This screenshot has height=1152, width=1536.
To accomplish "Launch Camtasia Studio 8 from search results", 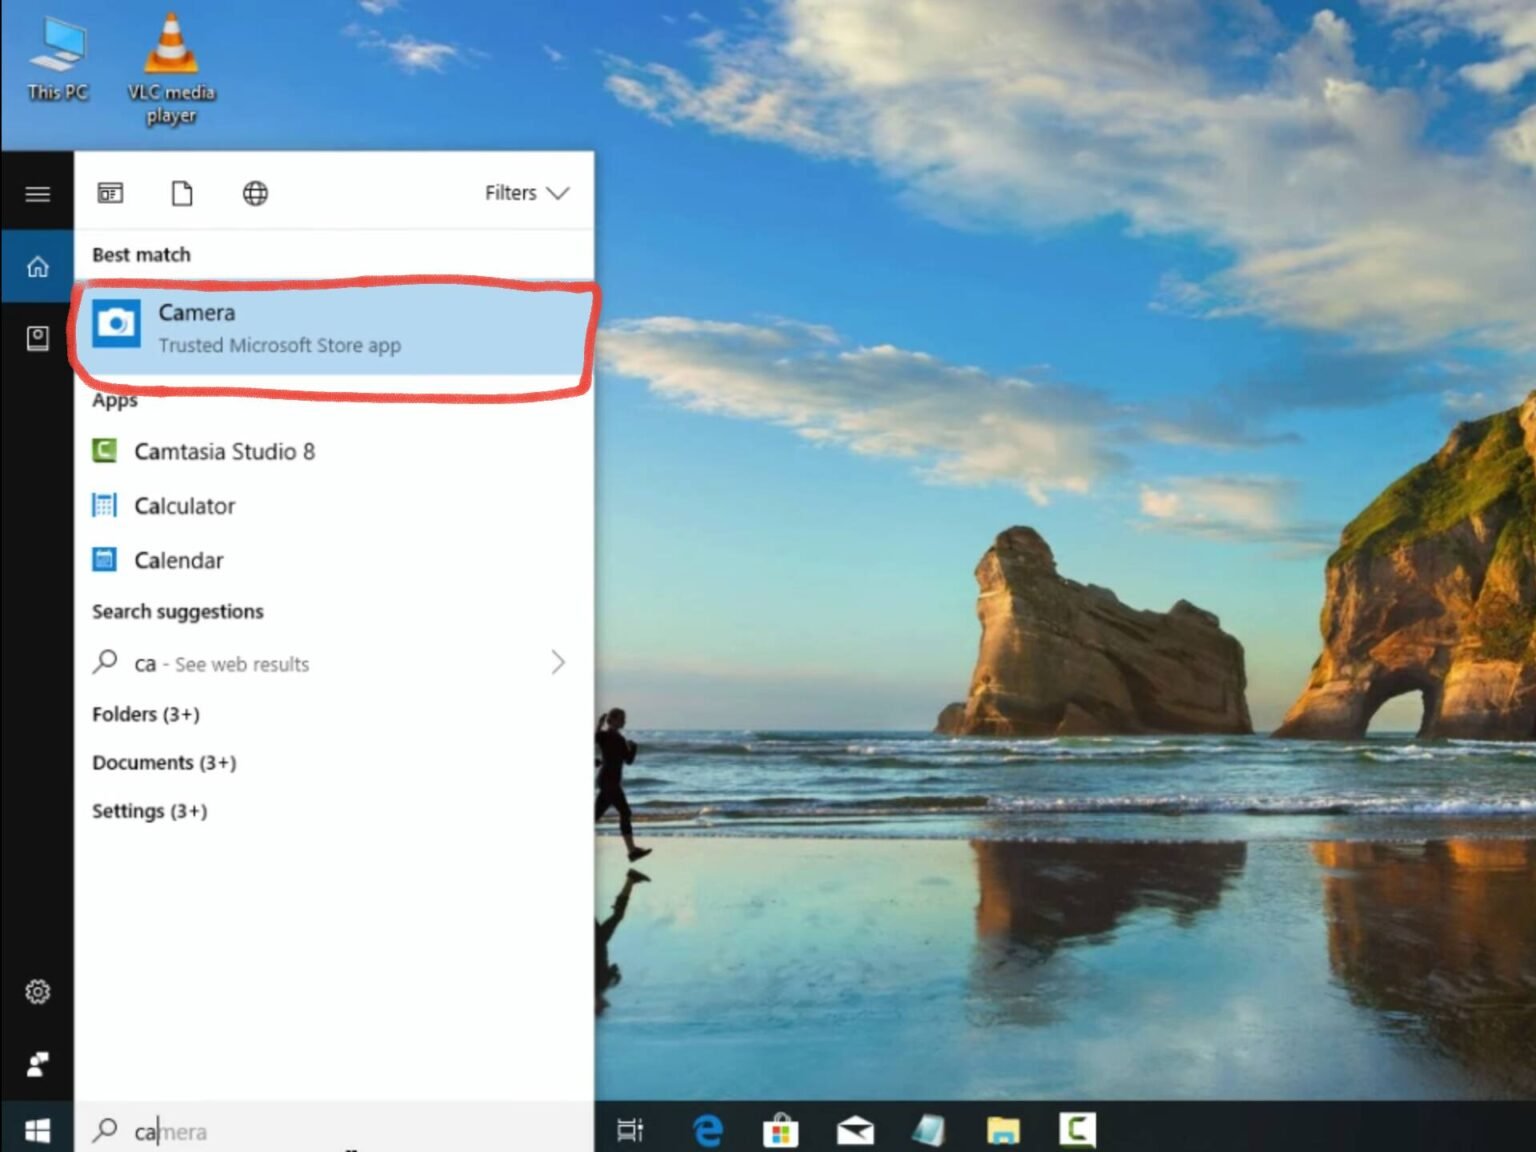I will (x=224, y=451).
